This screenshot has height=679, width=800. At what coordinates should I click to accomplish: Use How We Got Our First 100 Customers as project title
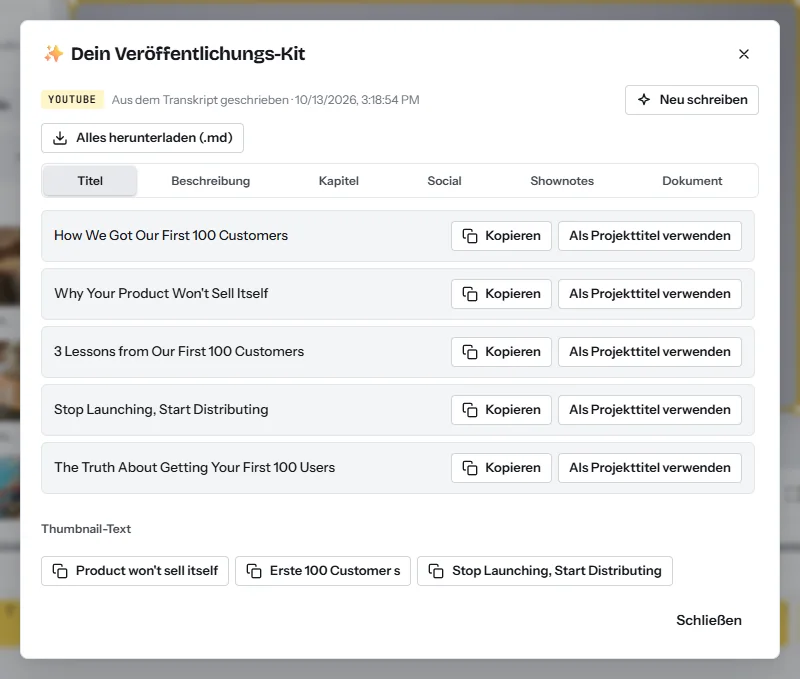tap(649, 236)
